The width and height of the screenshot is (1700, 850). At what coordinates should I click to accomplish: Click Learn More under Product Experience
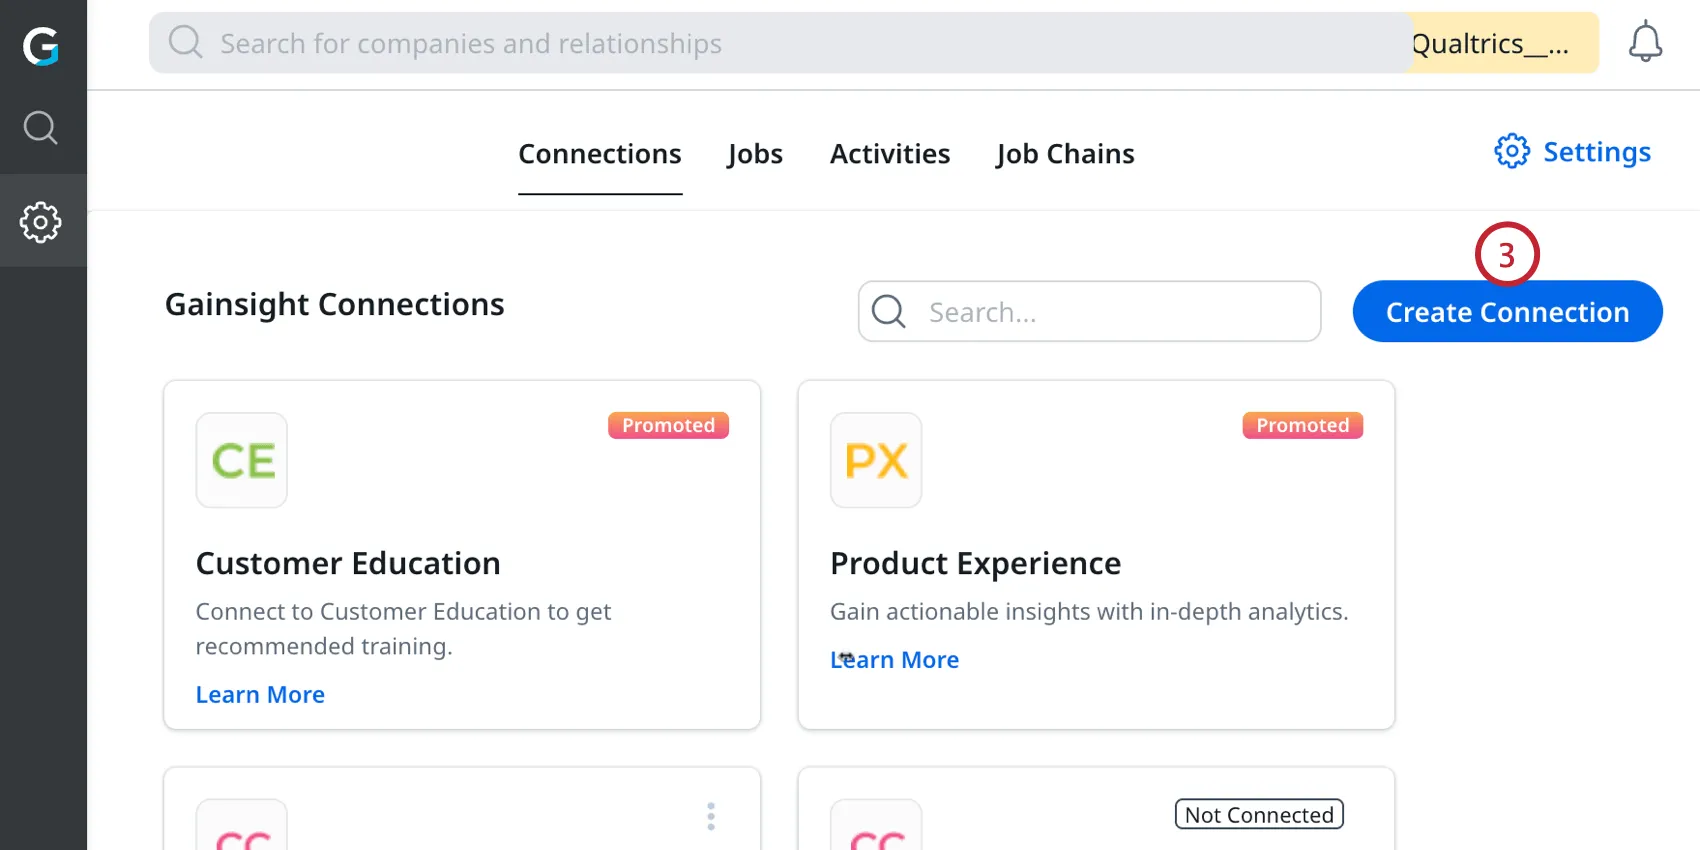[894, 659]
